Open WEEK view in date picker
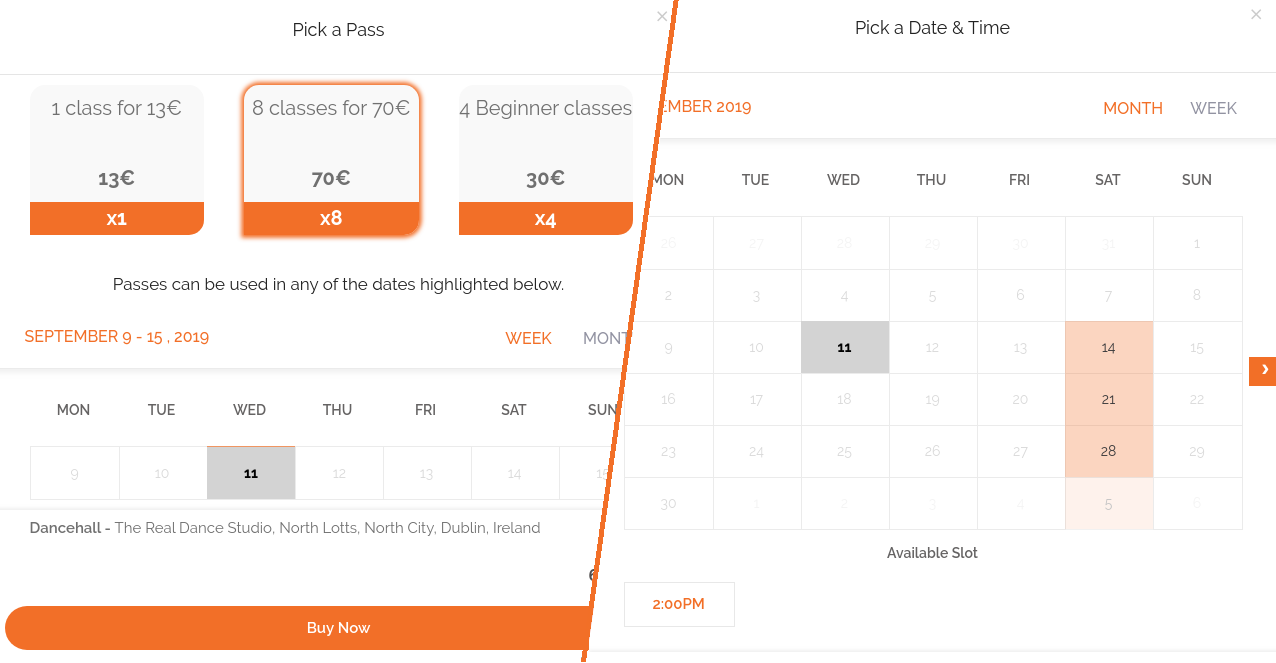The width and height of the screenshot is (1276, 663). (x=1213, y=108)
